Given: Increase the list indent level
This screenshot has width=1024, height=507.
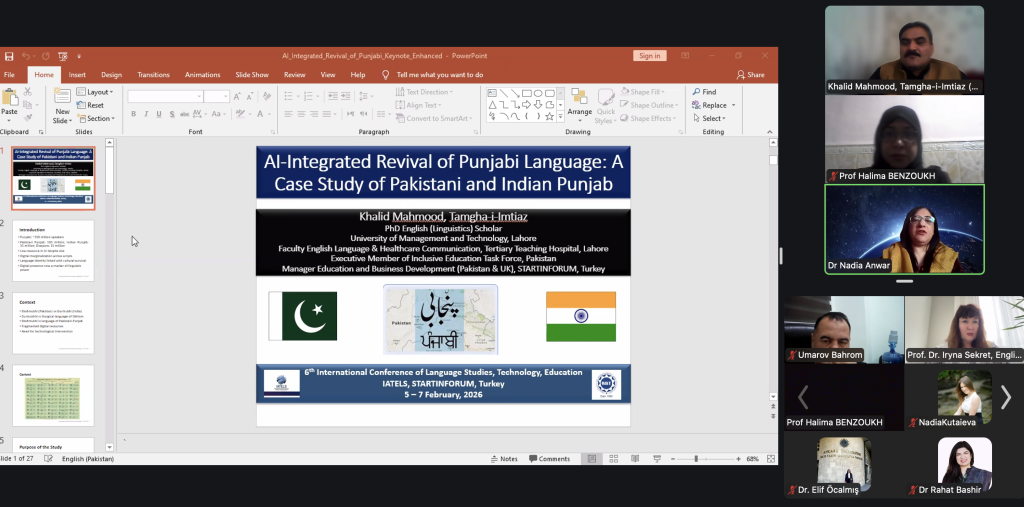Looking at the screenshot, I should click(347, 96).
